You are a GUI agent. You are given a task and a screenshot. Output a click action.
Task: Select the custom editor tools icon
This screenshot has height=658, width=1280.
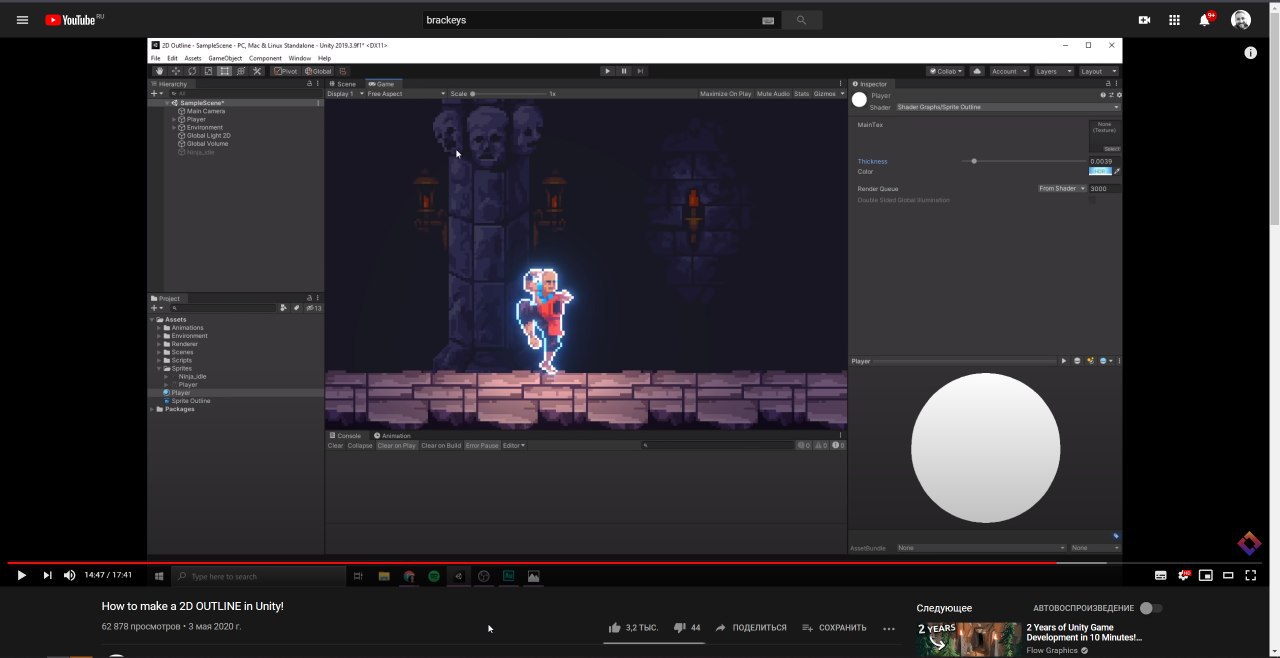(256, 71)
